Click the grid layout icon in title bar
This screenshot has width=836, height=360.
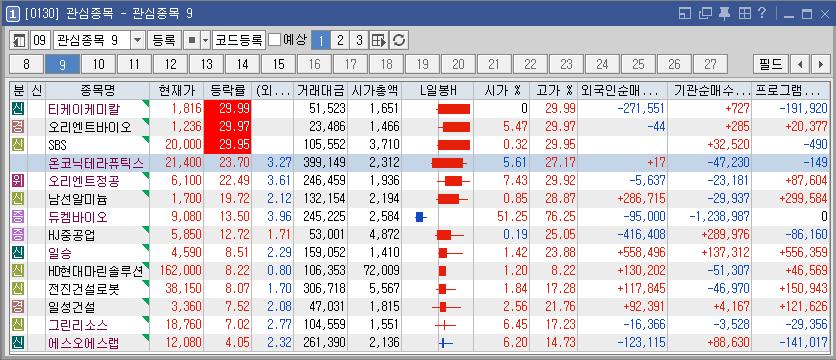coord(745,13)
